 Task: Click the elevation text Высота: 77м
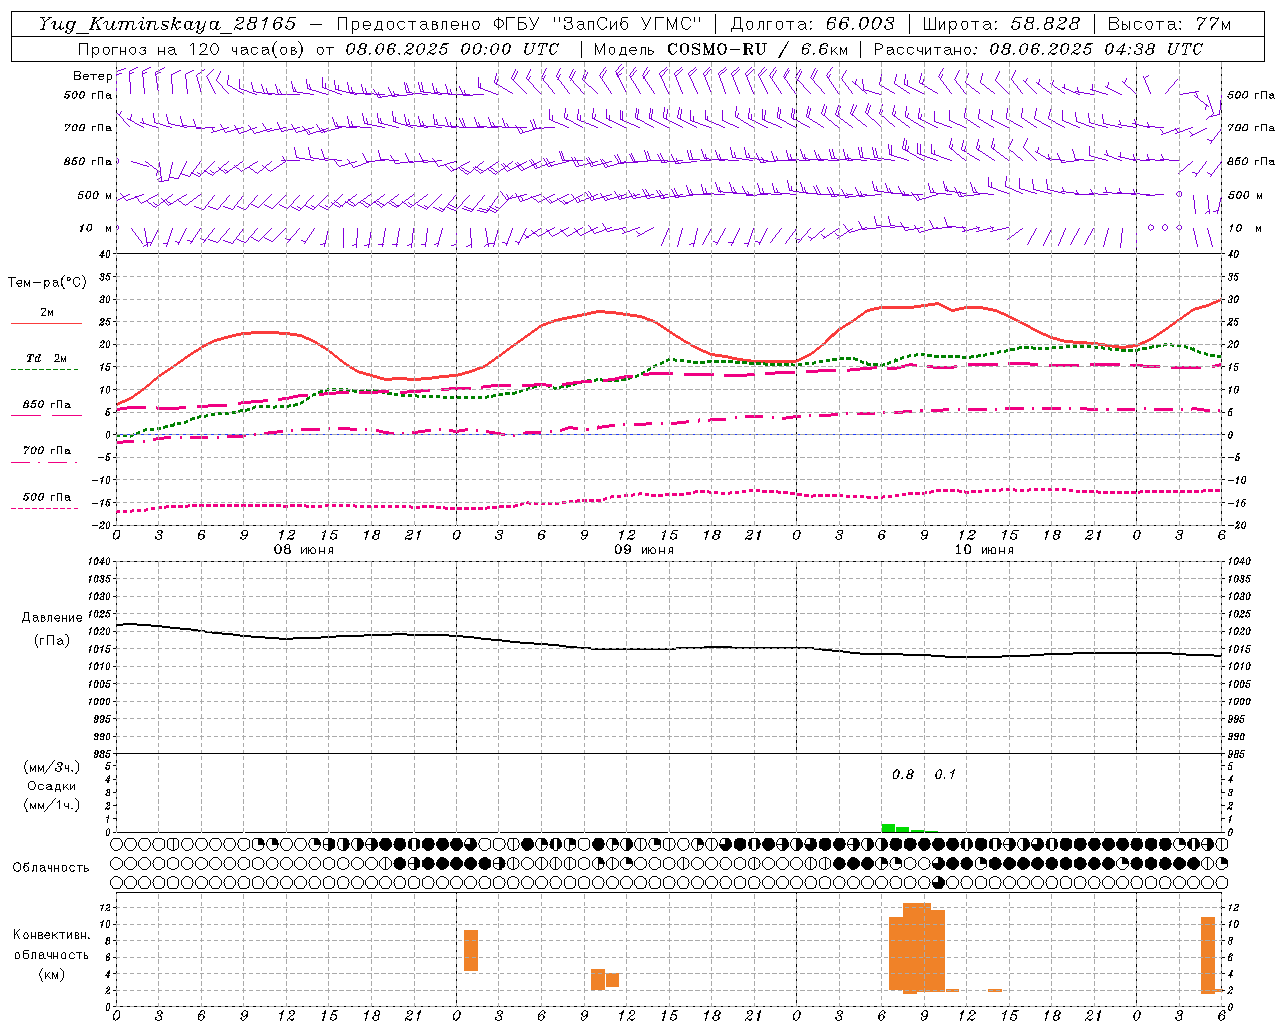tap(1169, 24)
